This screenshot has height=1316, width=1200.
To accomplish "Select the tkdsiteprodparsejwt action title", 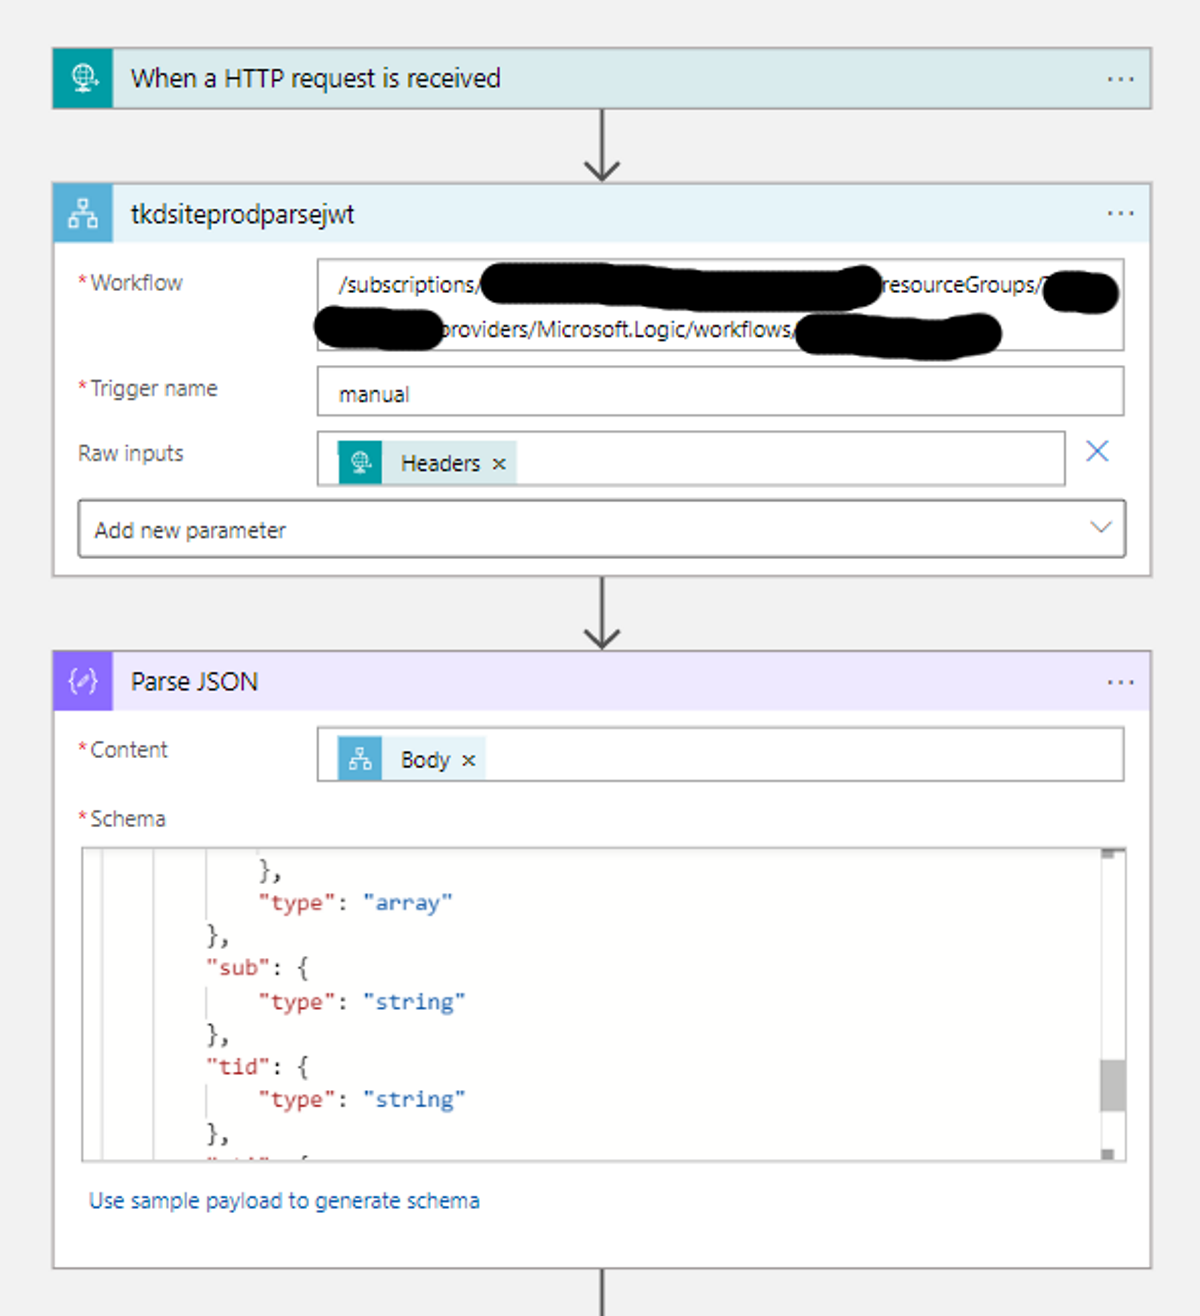I will tap(242, 214).
